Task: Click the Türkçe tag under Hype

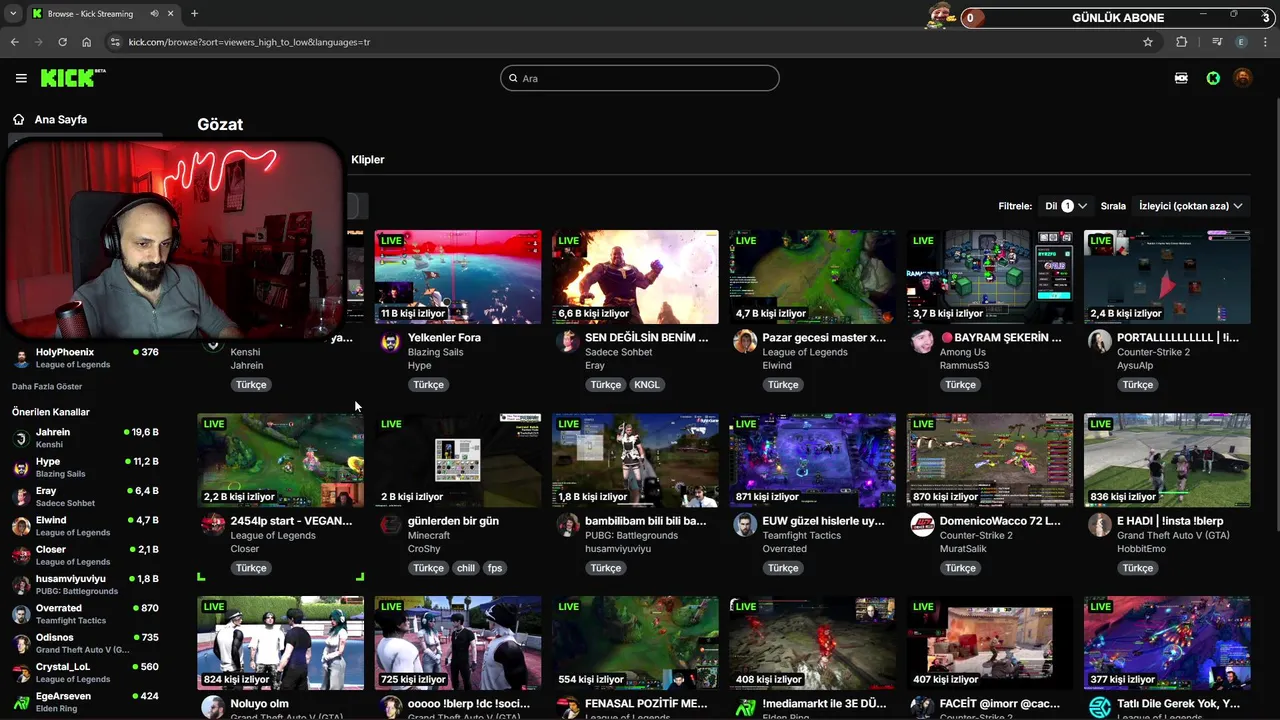Action: click(428, 385)
